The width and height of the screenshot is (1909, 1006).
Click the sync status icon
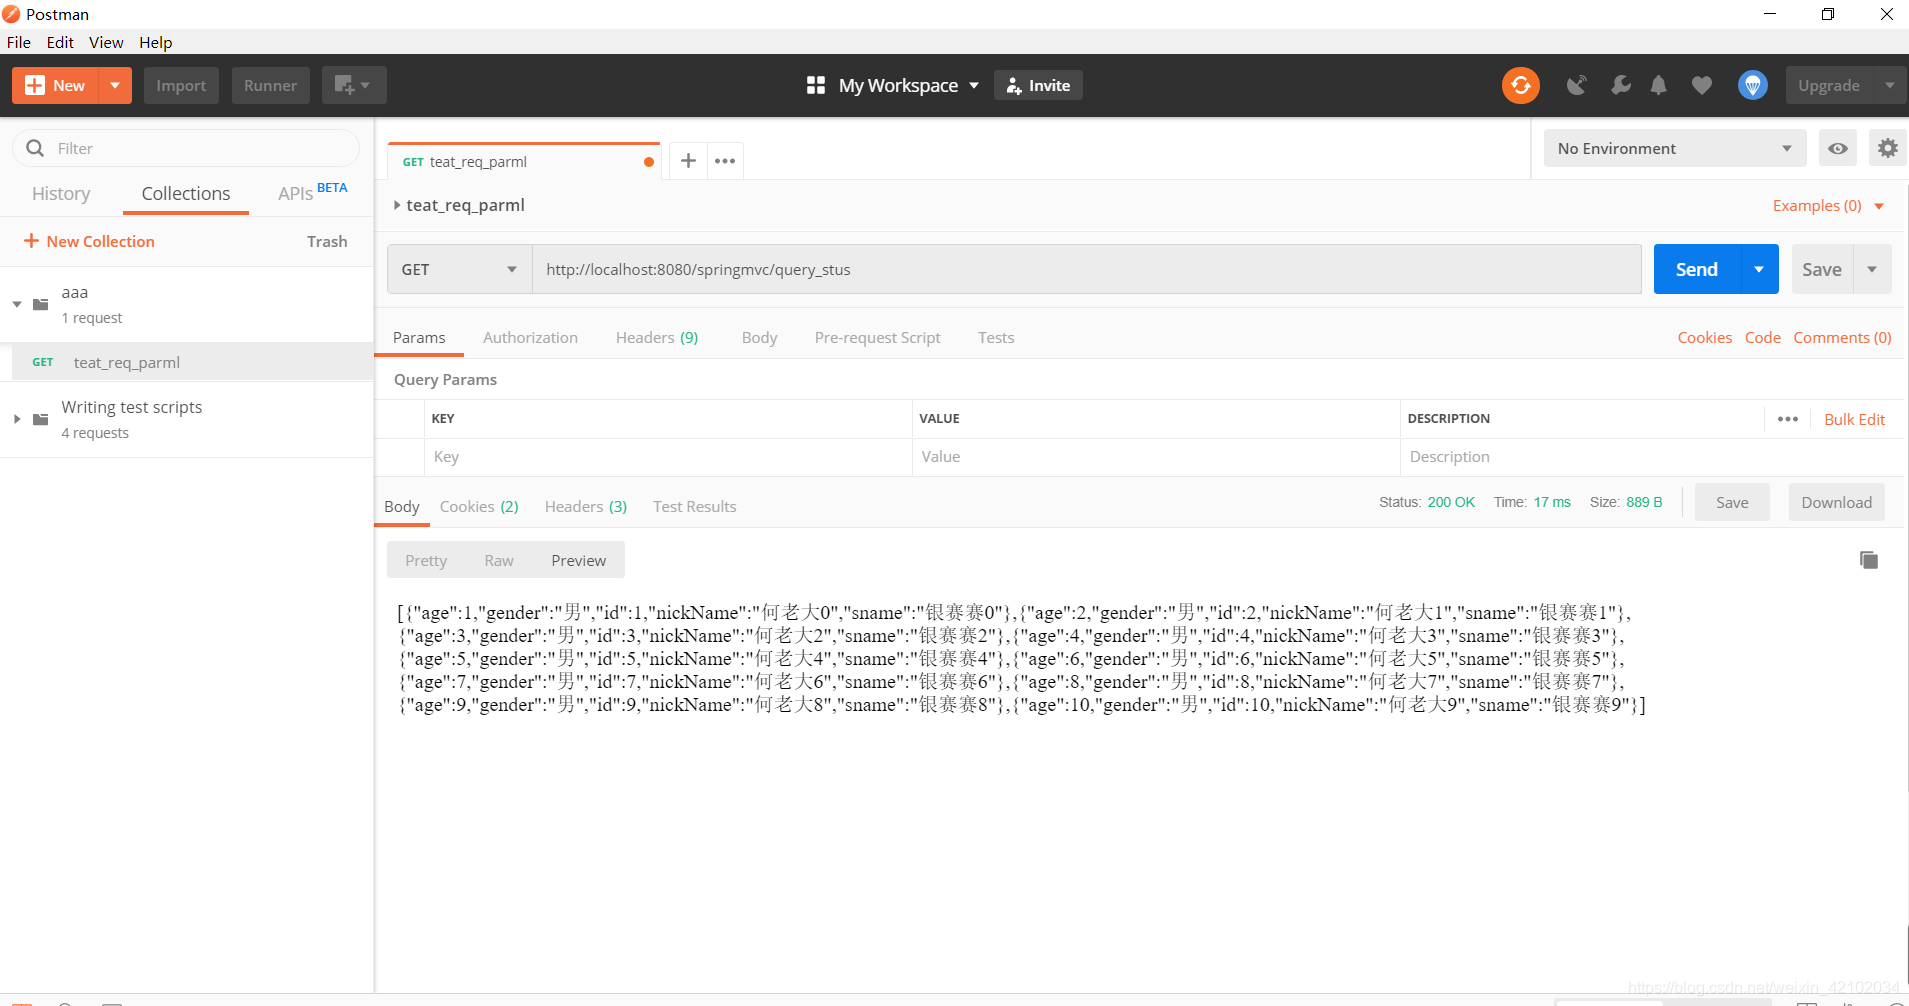[x=1520, y=85]
